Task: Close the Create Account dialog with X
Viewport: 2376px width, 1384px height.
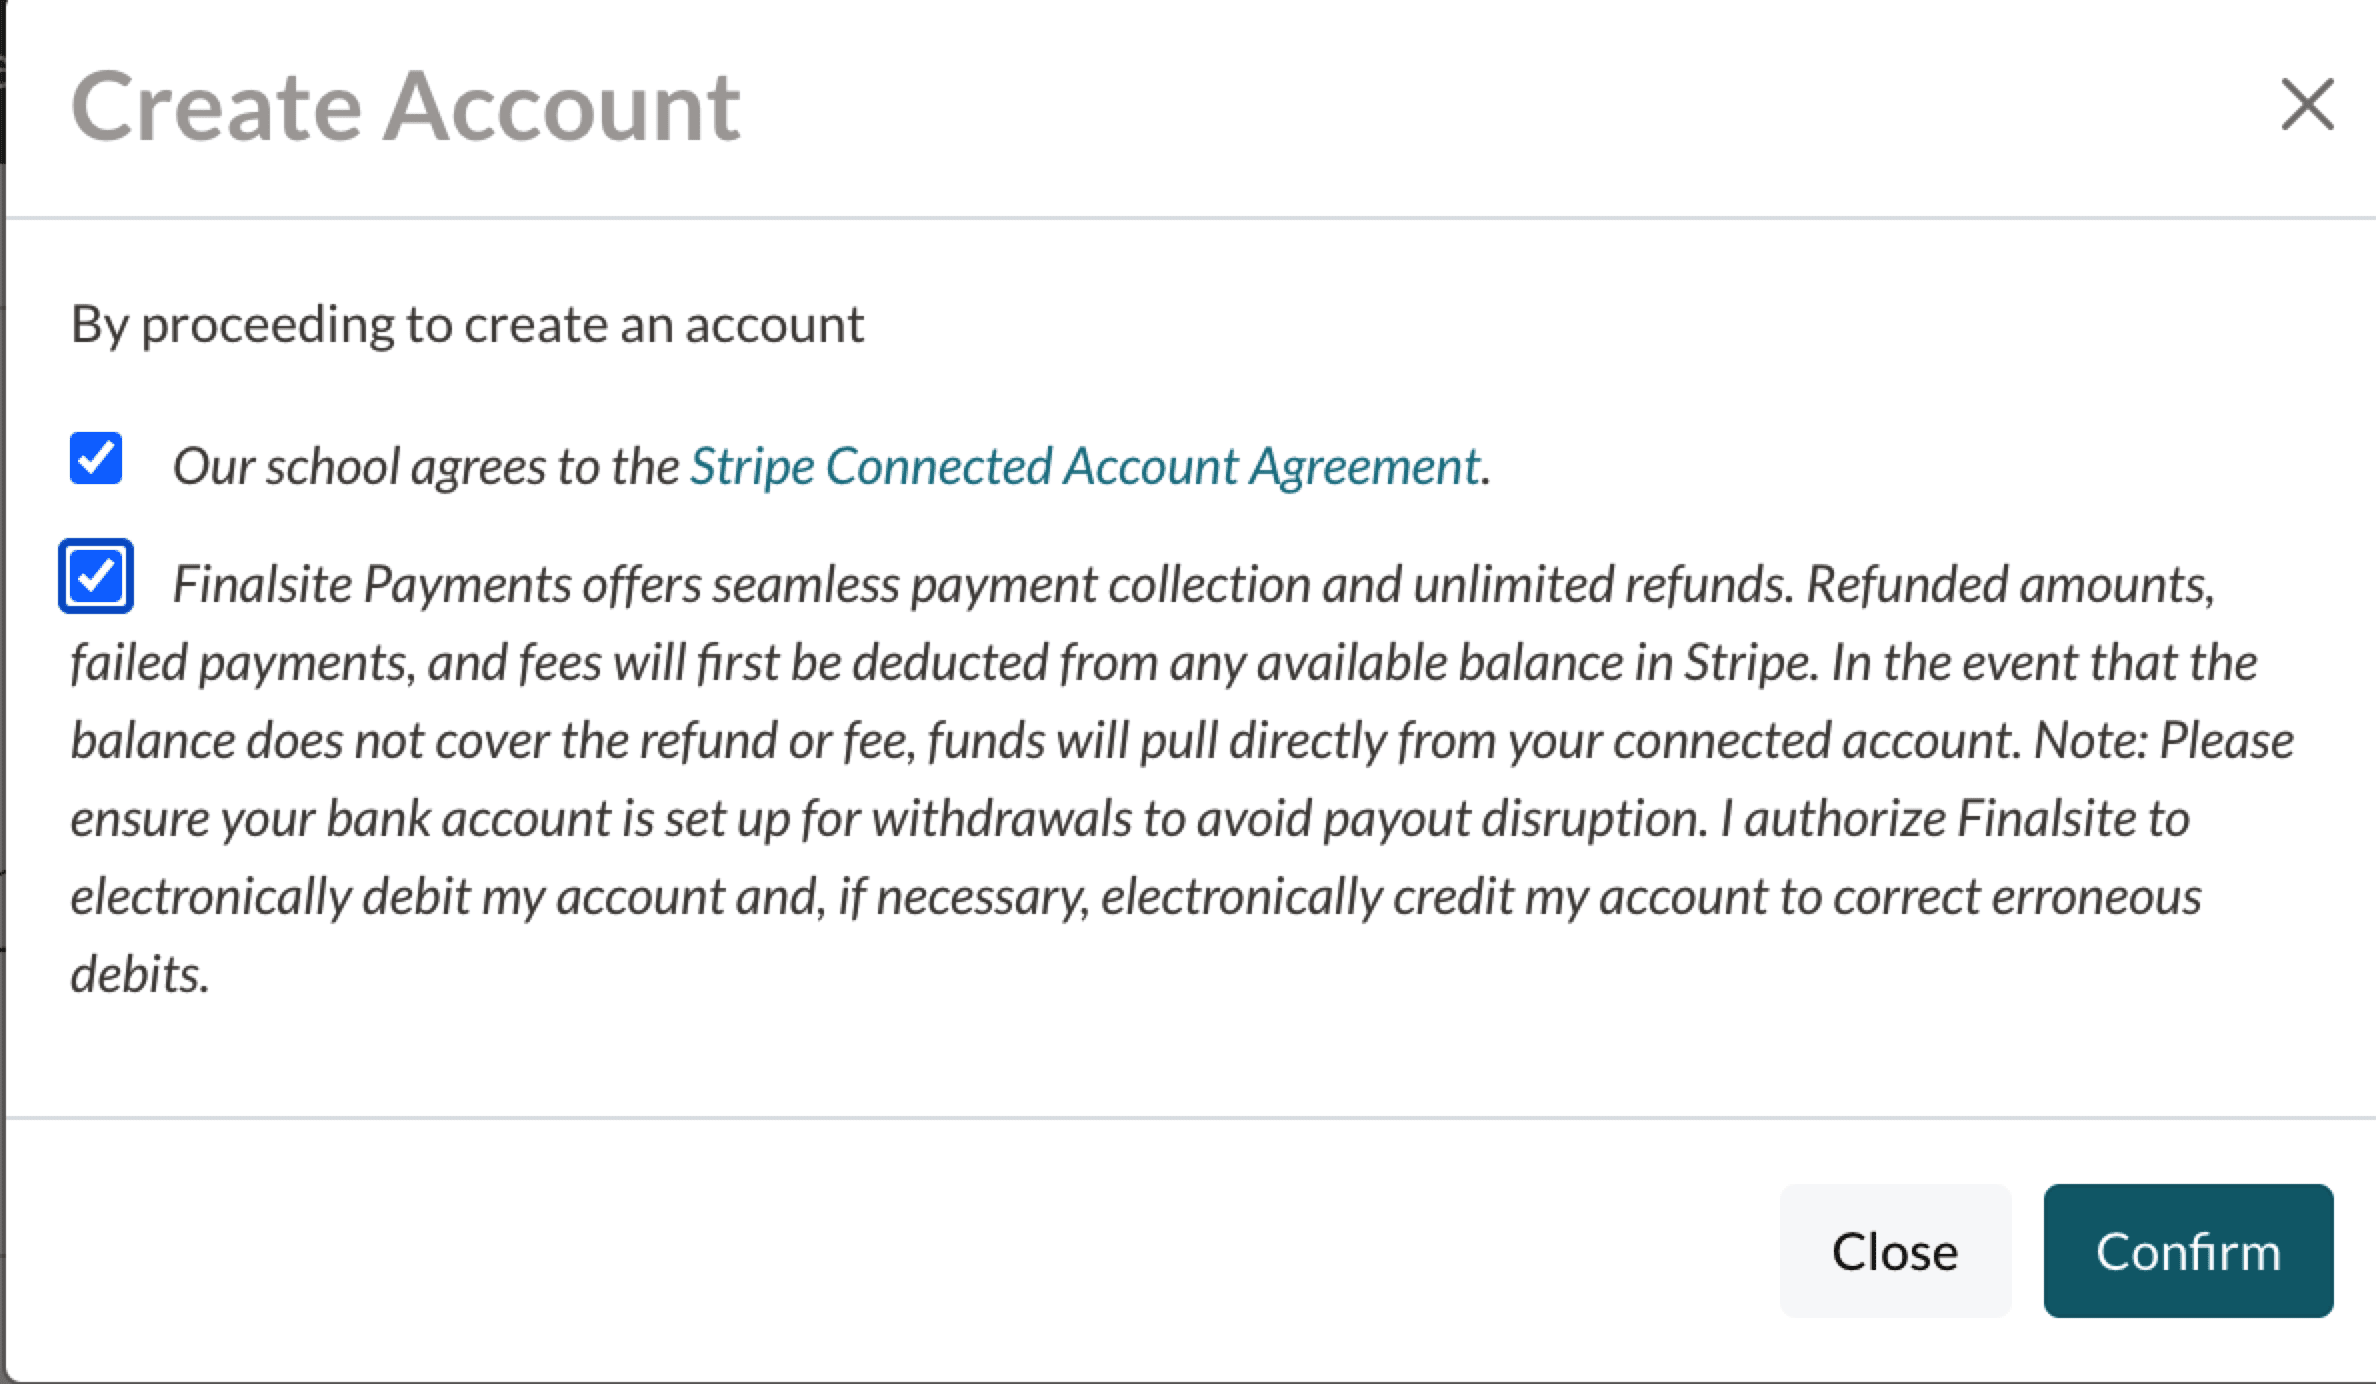Action: pyautogui.click(x=2306, y=105)
